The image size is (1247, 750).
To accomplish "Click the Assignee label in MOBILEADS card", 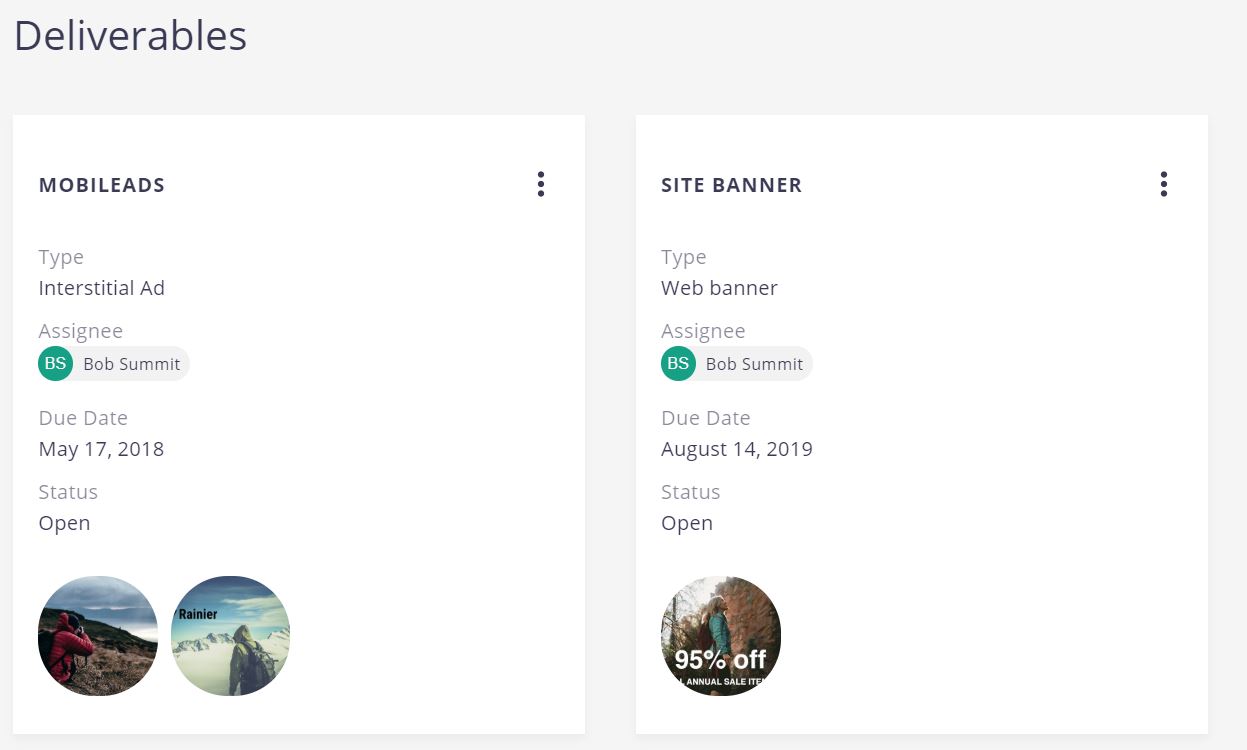I will click(x=80, y=331).
